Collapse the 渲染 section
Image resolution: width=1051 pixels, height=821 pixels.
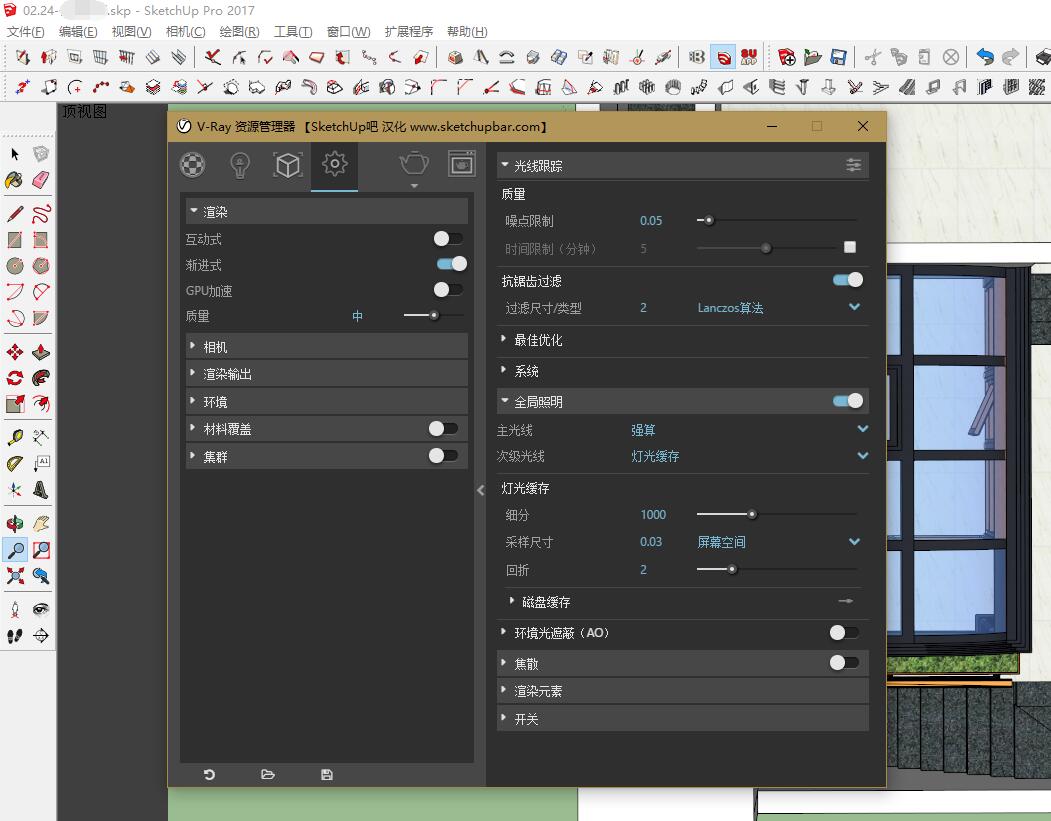coord(326,212)
